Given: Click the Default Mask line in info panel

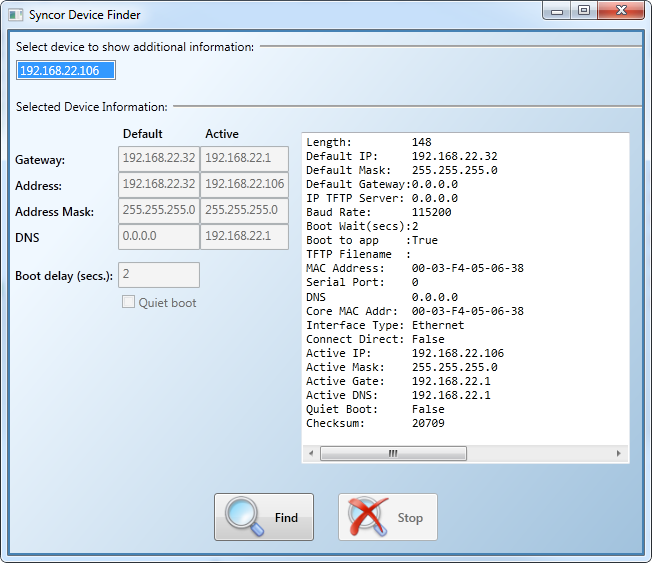Looking at the screenshot, I should coord(402,170).
